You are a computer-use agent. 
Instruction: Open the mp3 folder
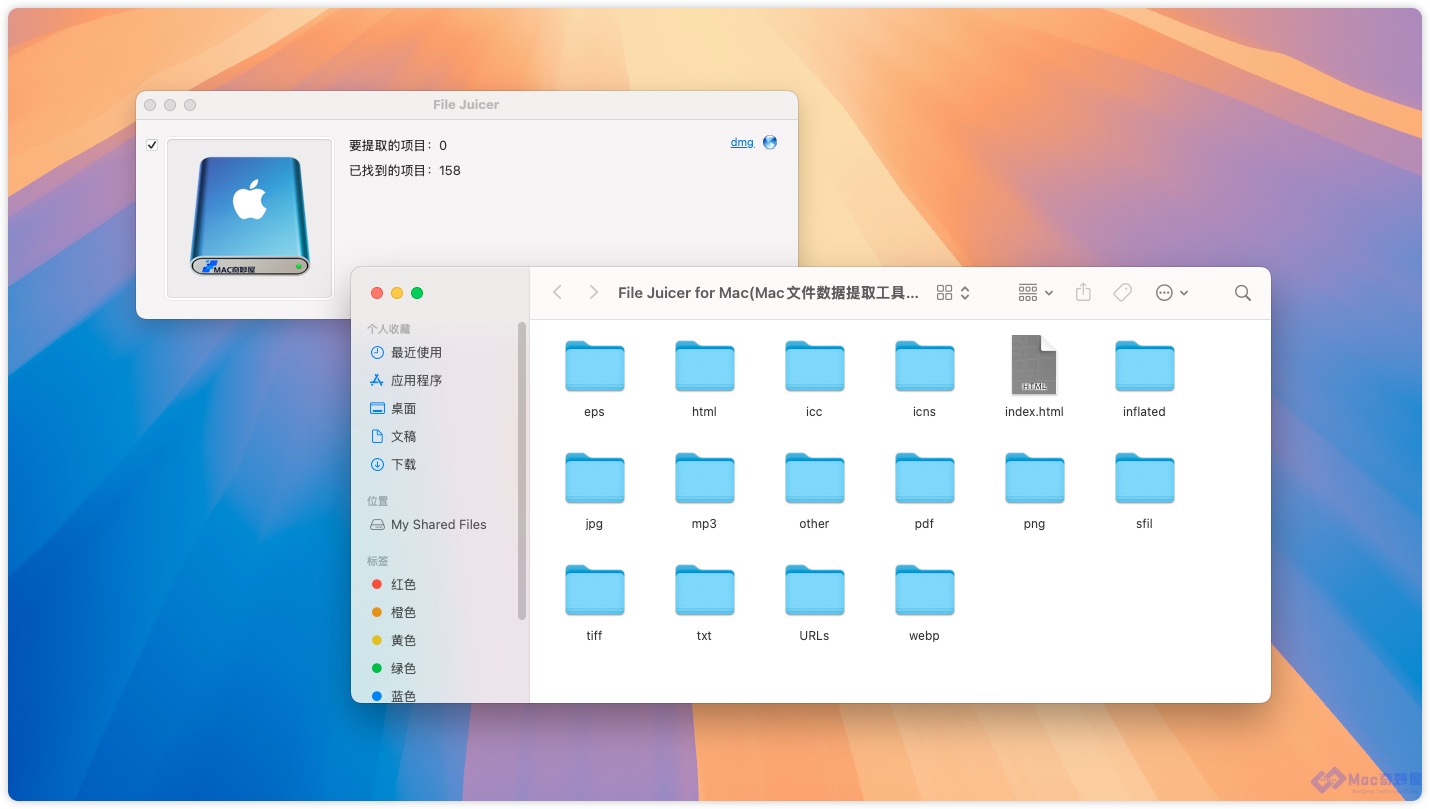704,478
